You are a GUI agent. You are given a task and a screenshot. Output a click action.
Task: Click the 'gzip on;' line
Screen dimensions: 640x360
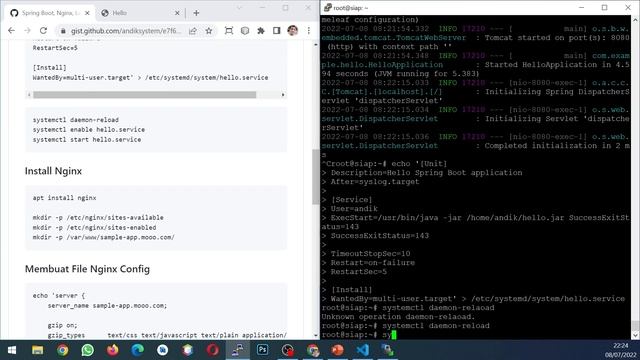click(x=62, y=325)
